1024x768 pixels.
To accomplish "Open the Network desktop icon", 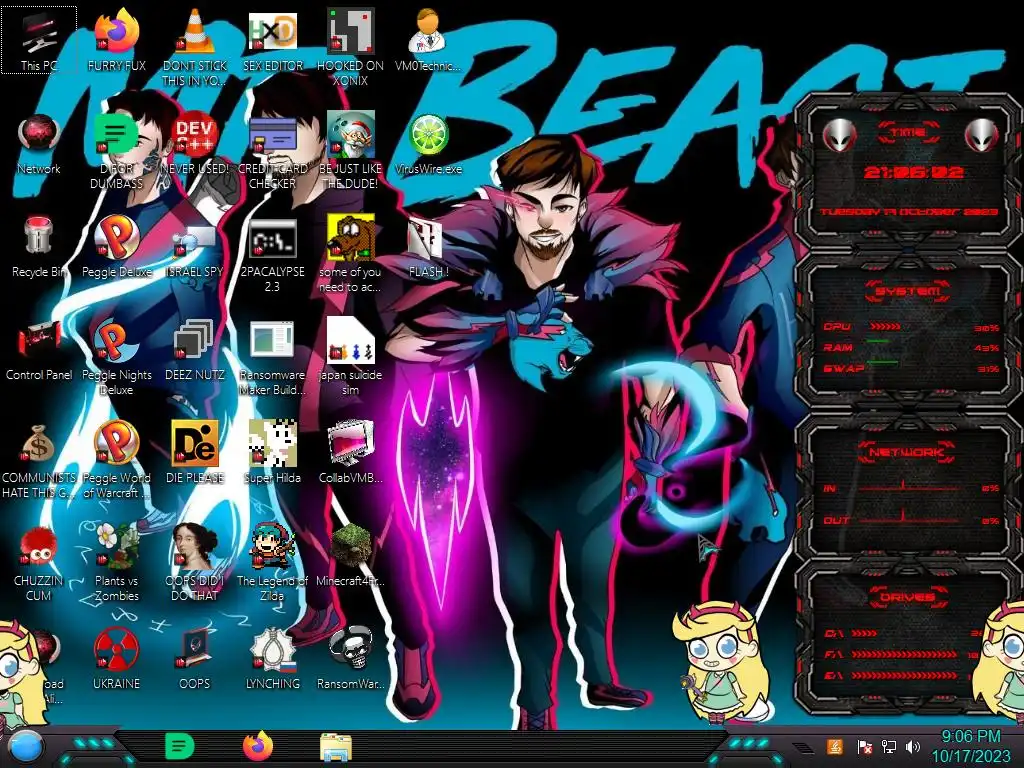I will (x=39, y=144).
